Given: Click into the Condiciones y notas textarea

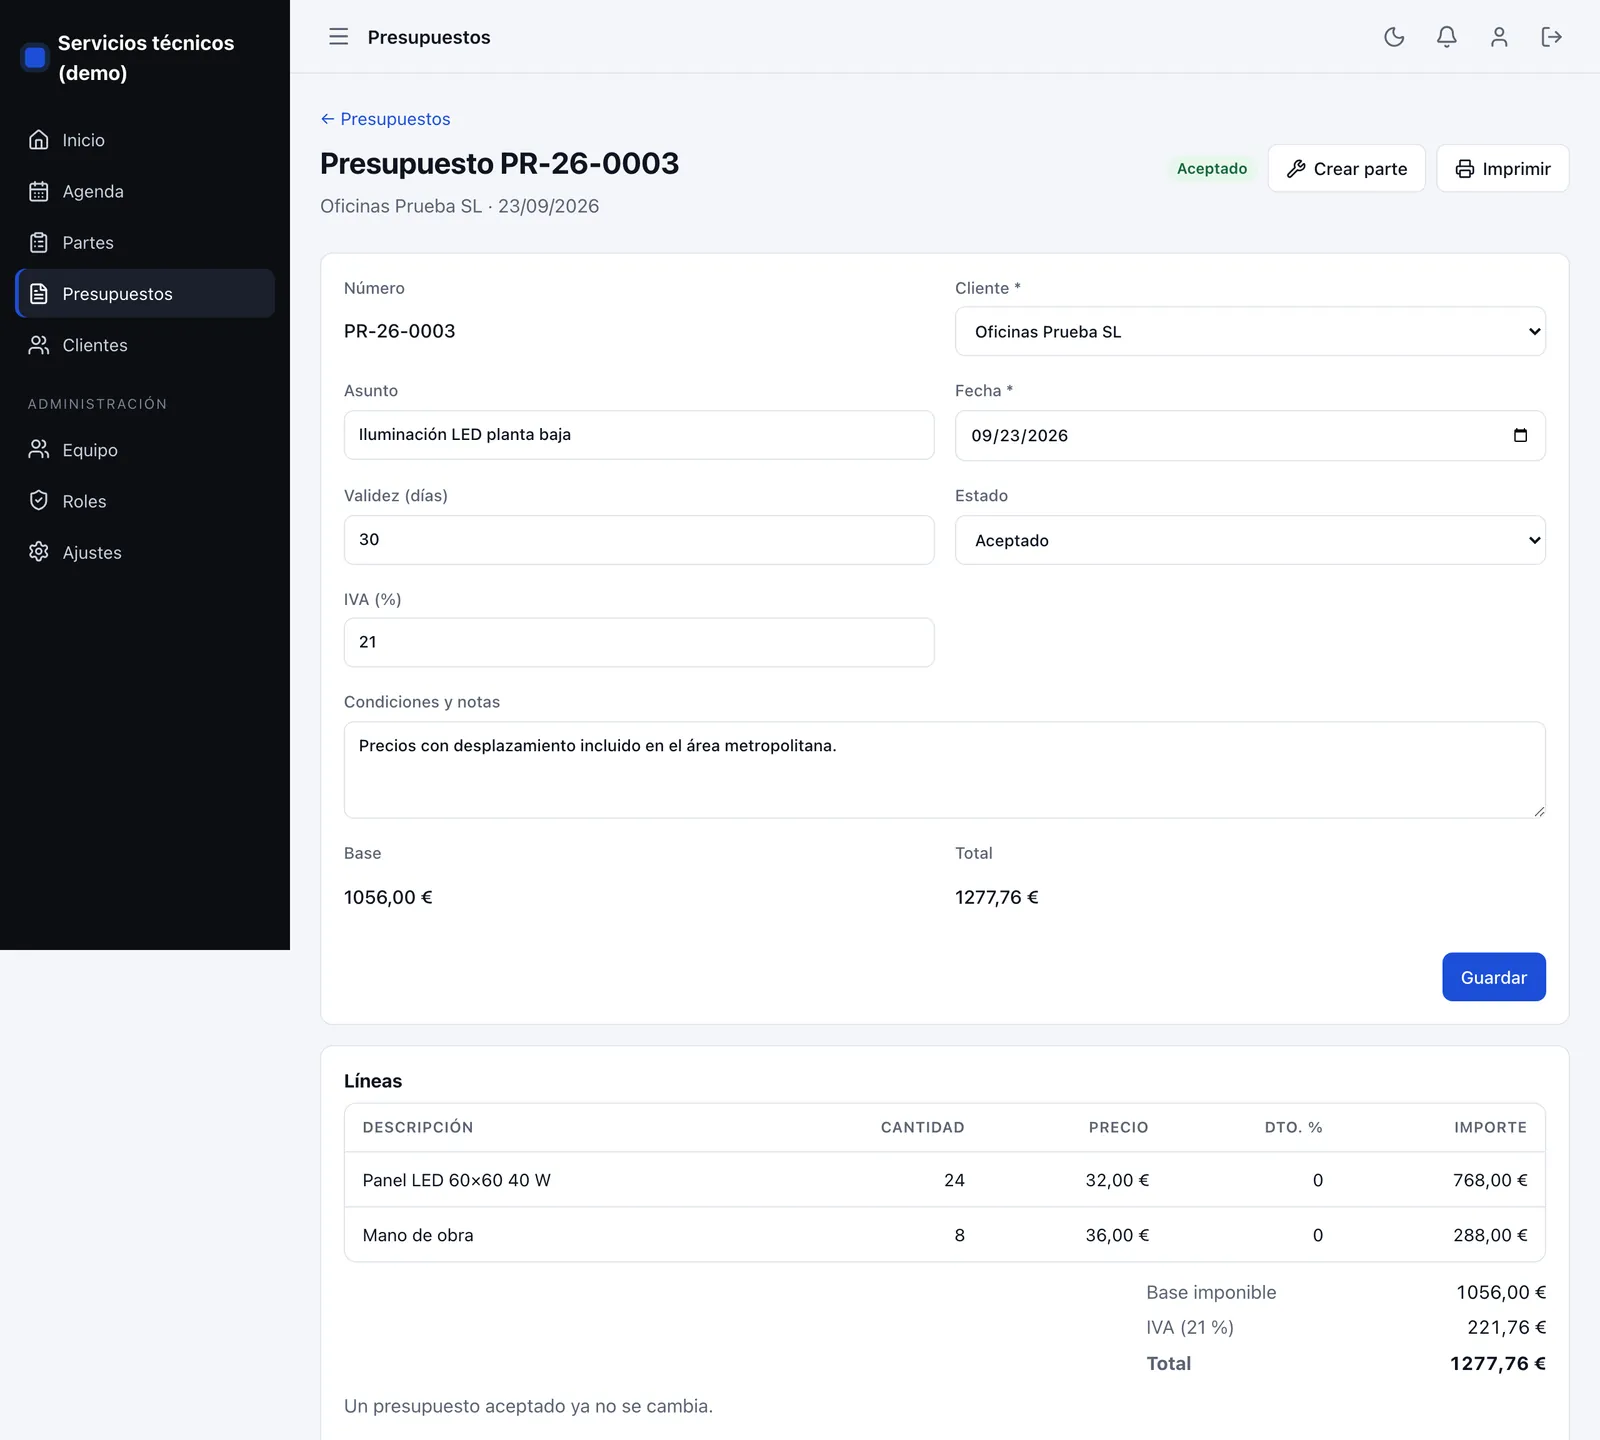Looking at the screenshot, I should (x=945, y=770).
